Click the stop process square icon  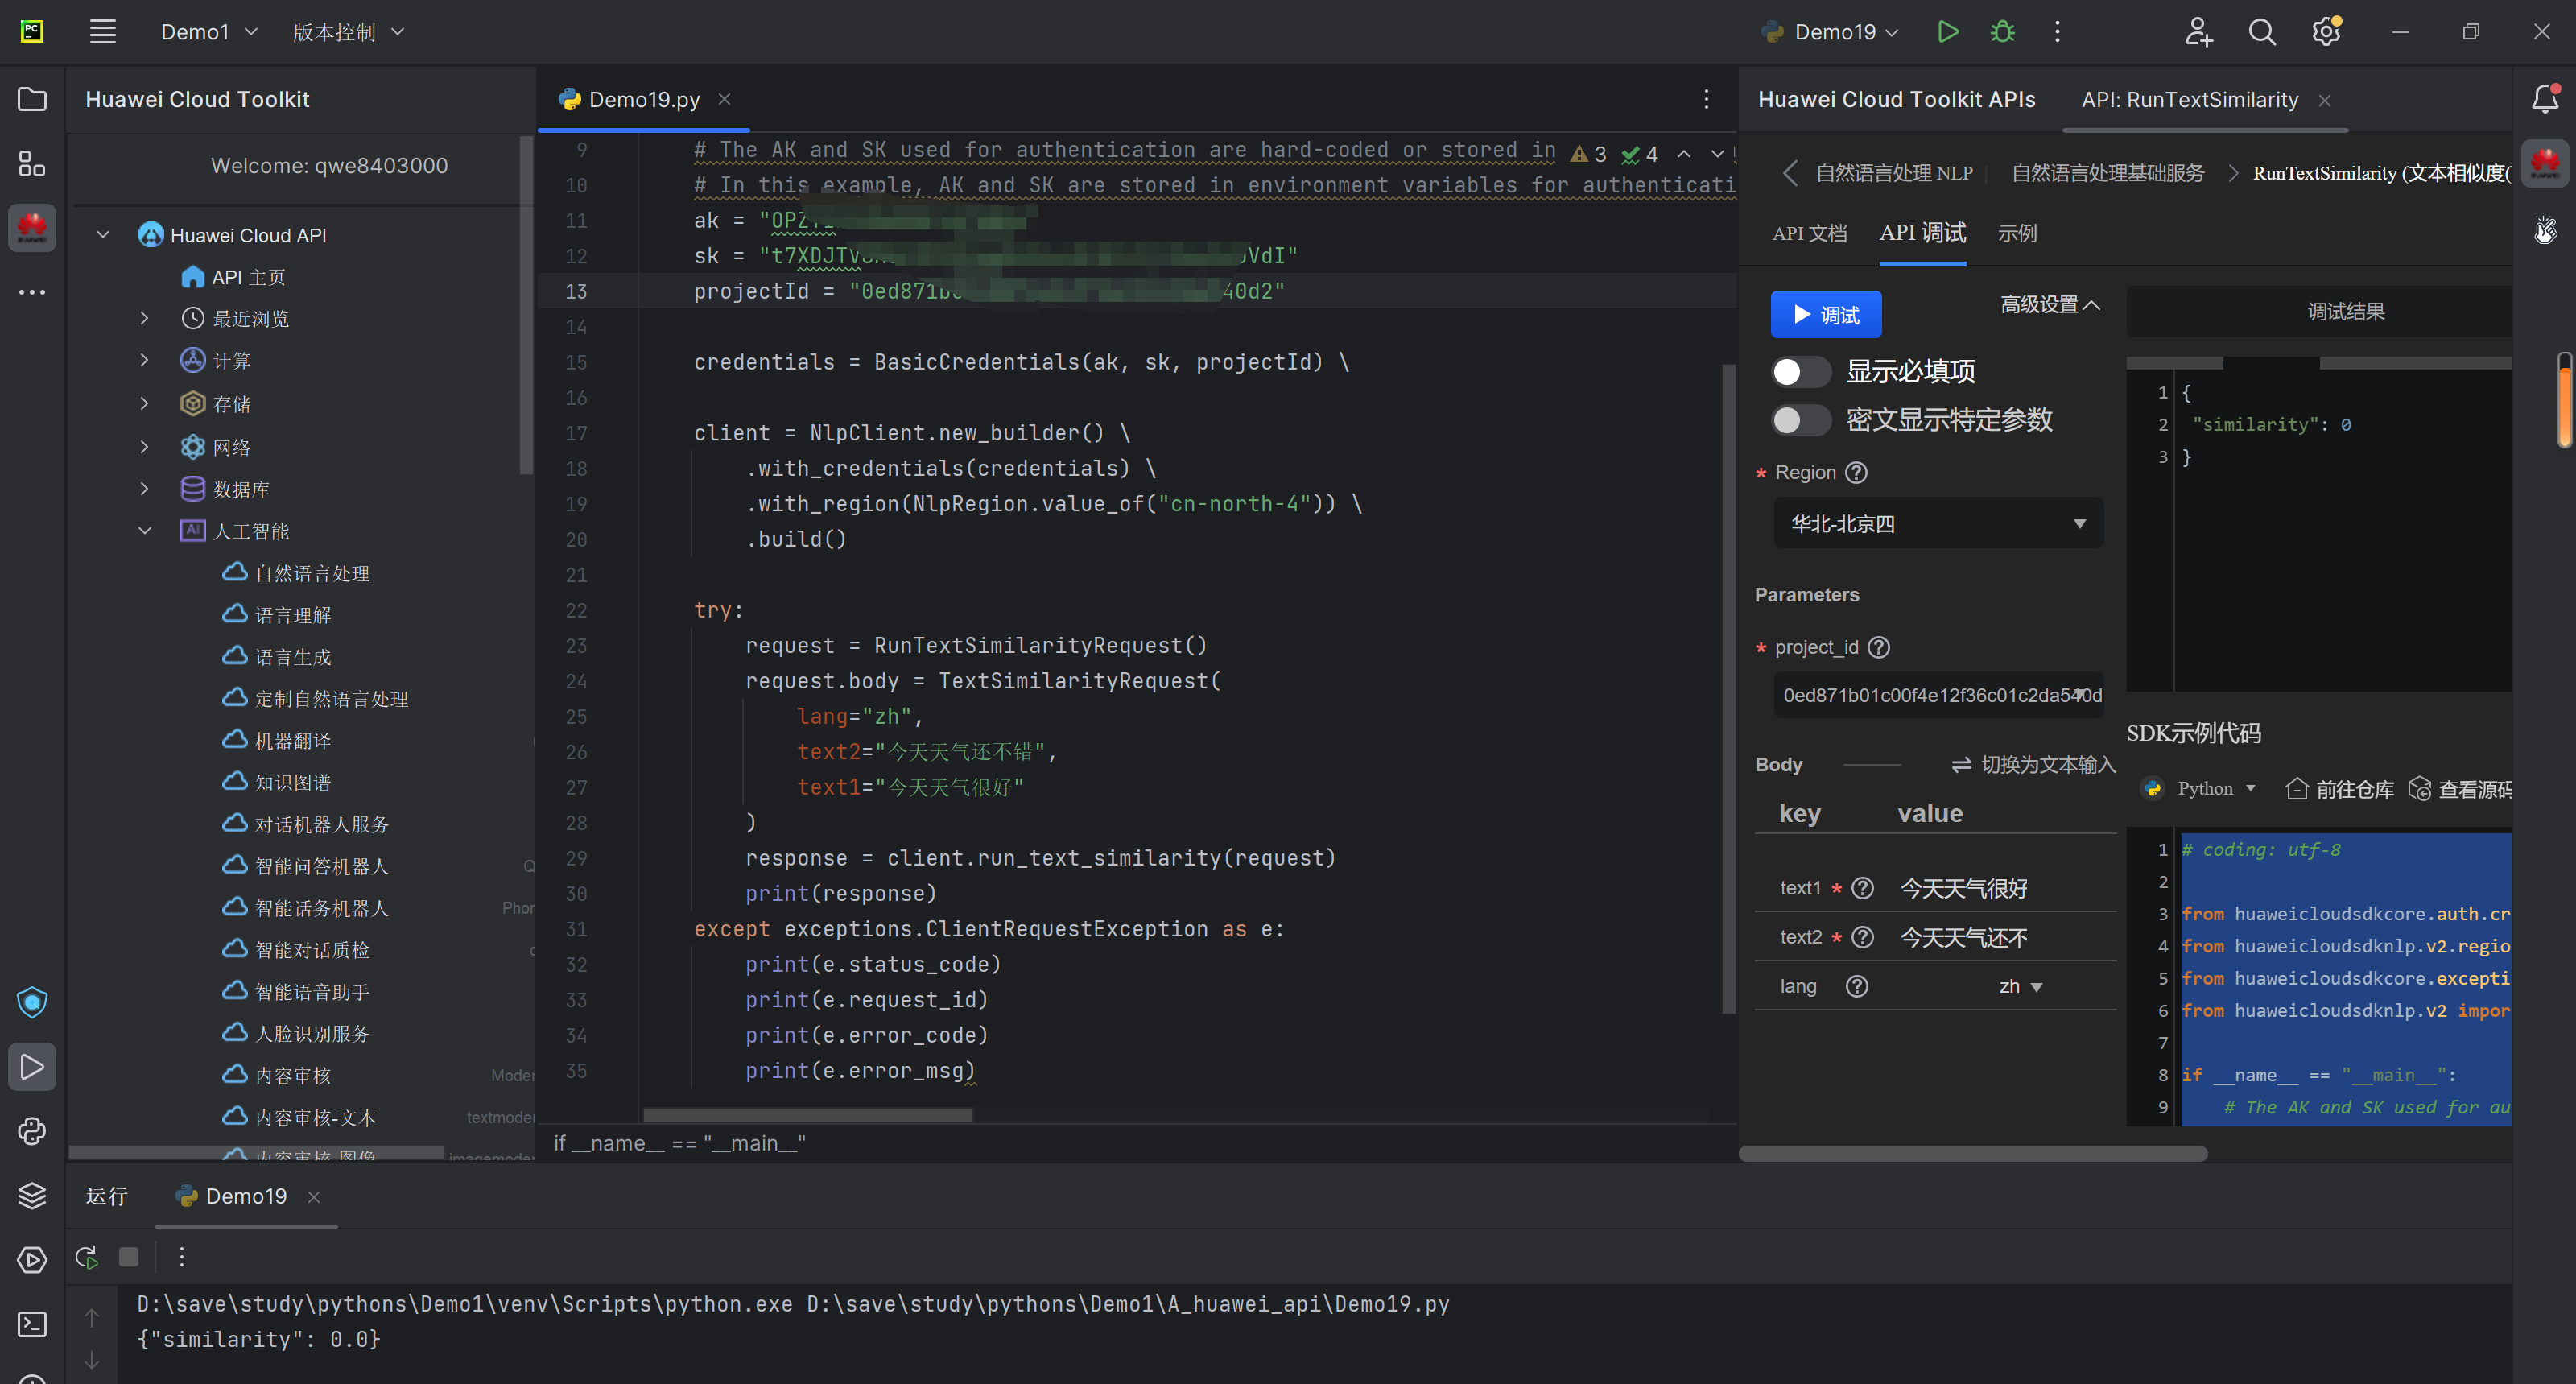129,1257
